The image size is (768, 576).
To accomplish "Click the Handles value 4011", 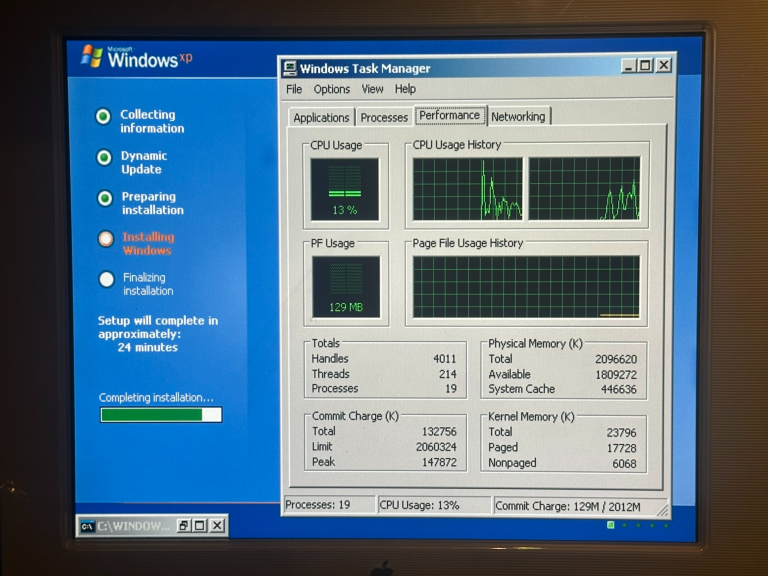I will pyautogui.click(x=444, y=359).
